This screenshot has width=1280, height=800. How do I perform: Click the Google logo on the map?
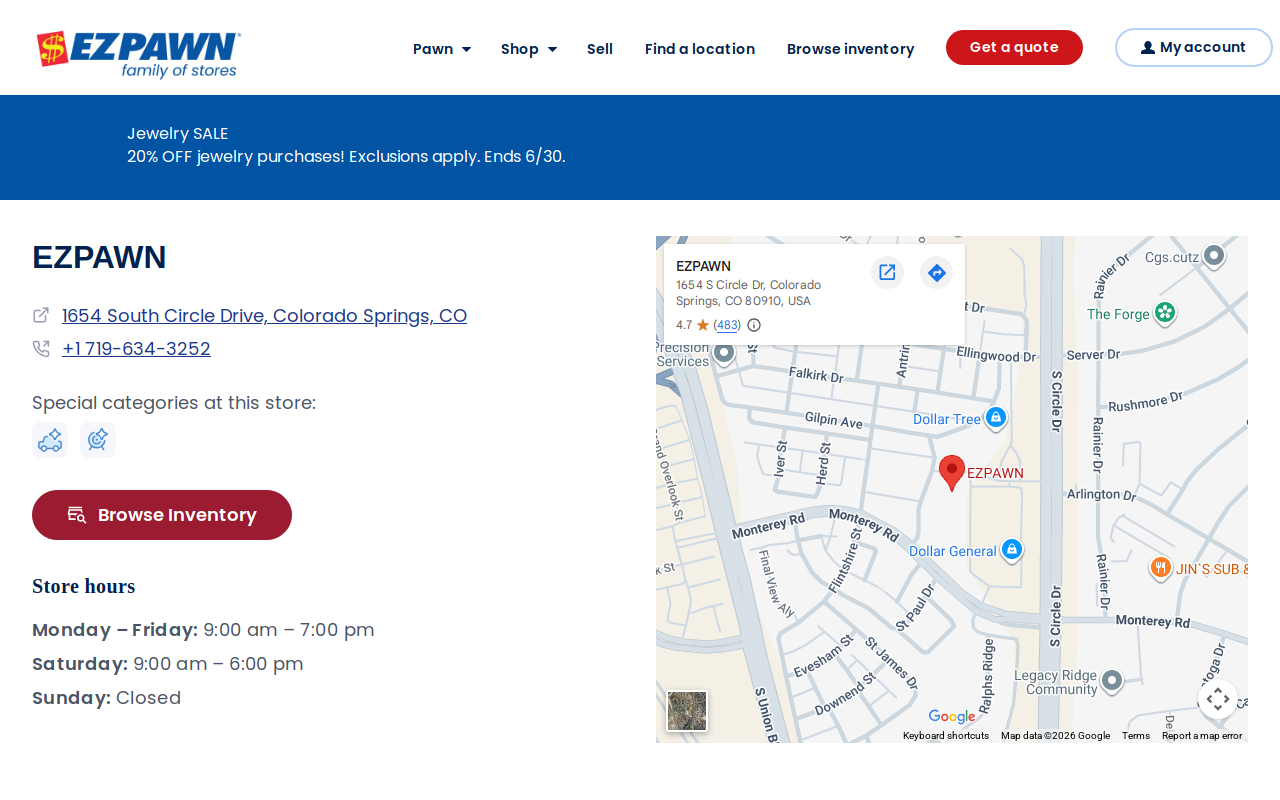(x=951, y=716)
